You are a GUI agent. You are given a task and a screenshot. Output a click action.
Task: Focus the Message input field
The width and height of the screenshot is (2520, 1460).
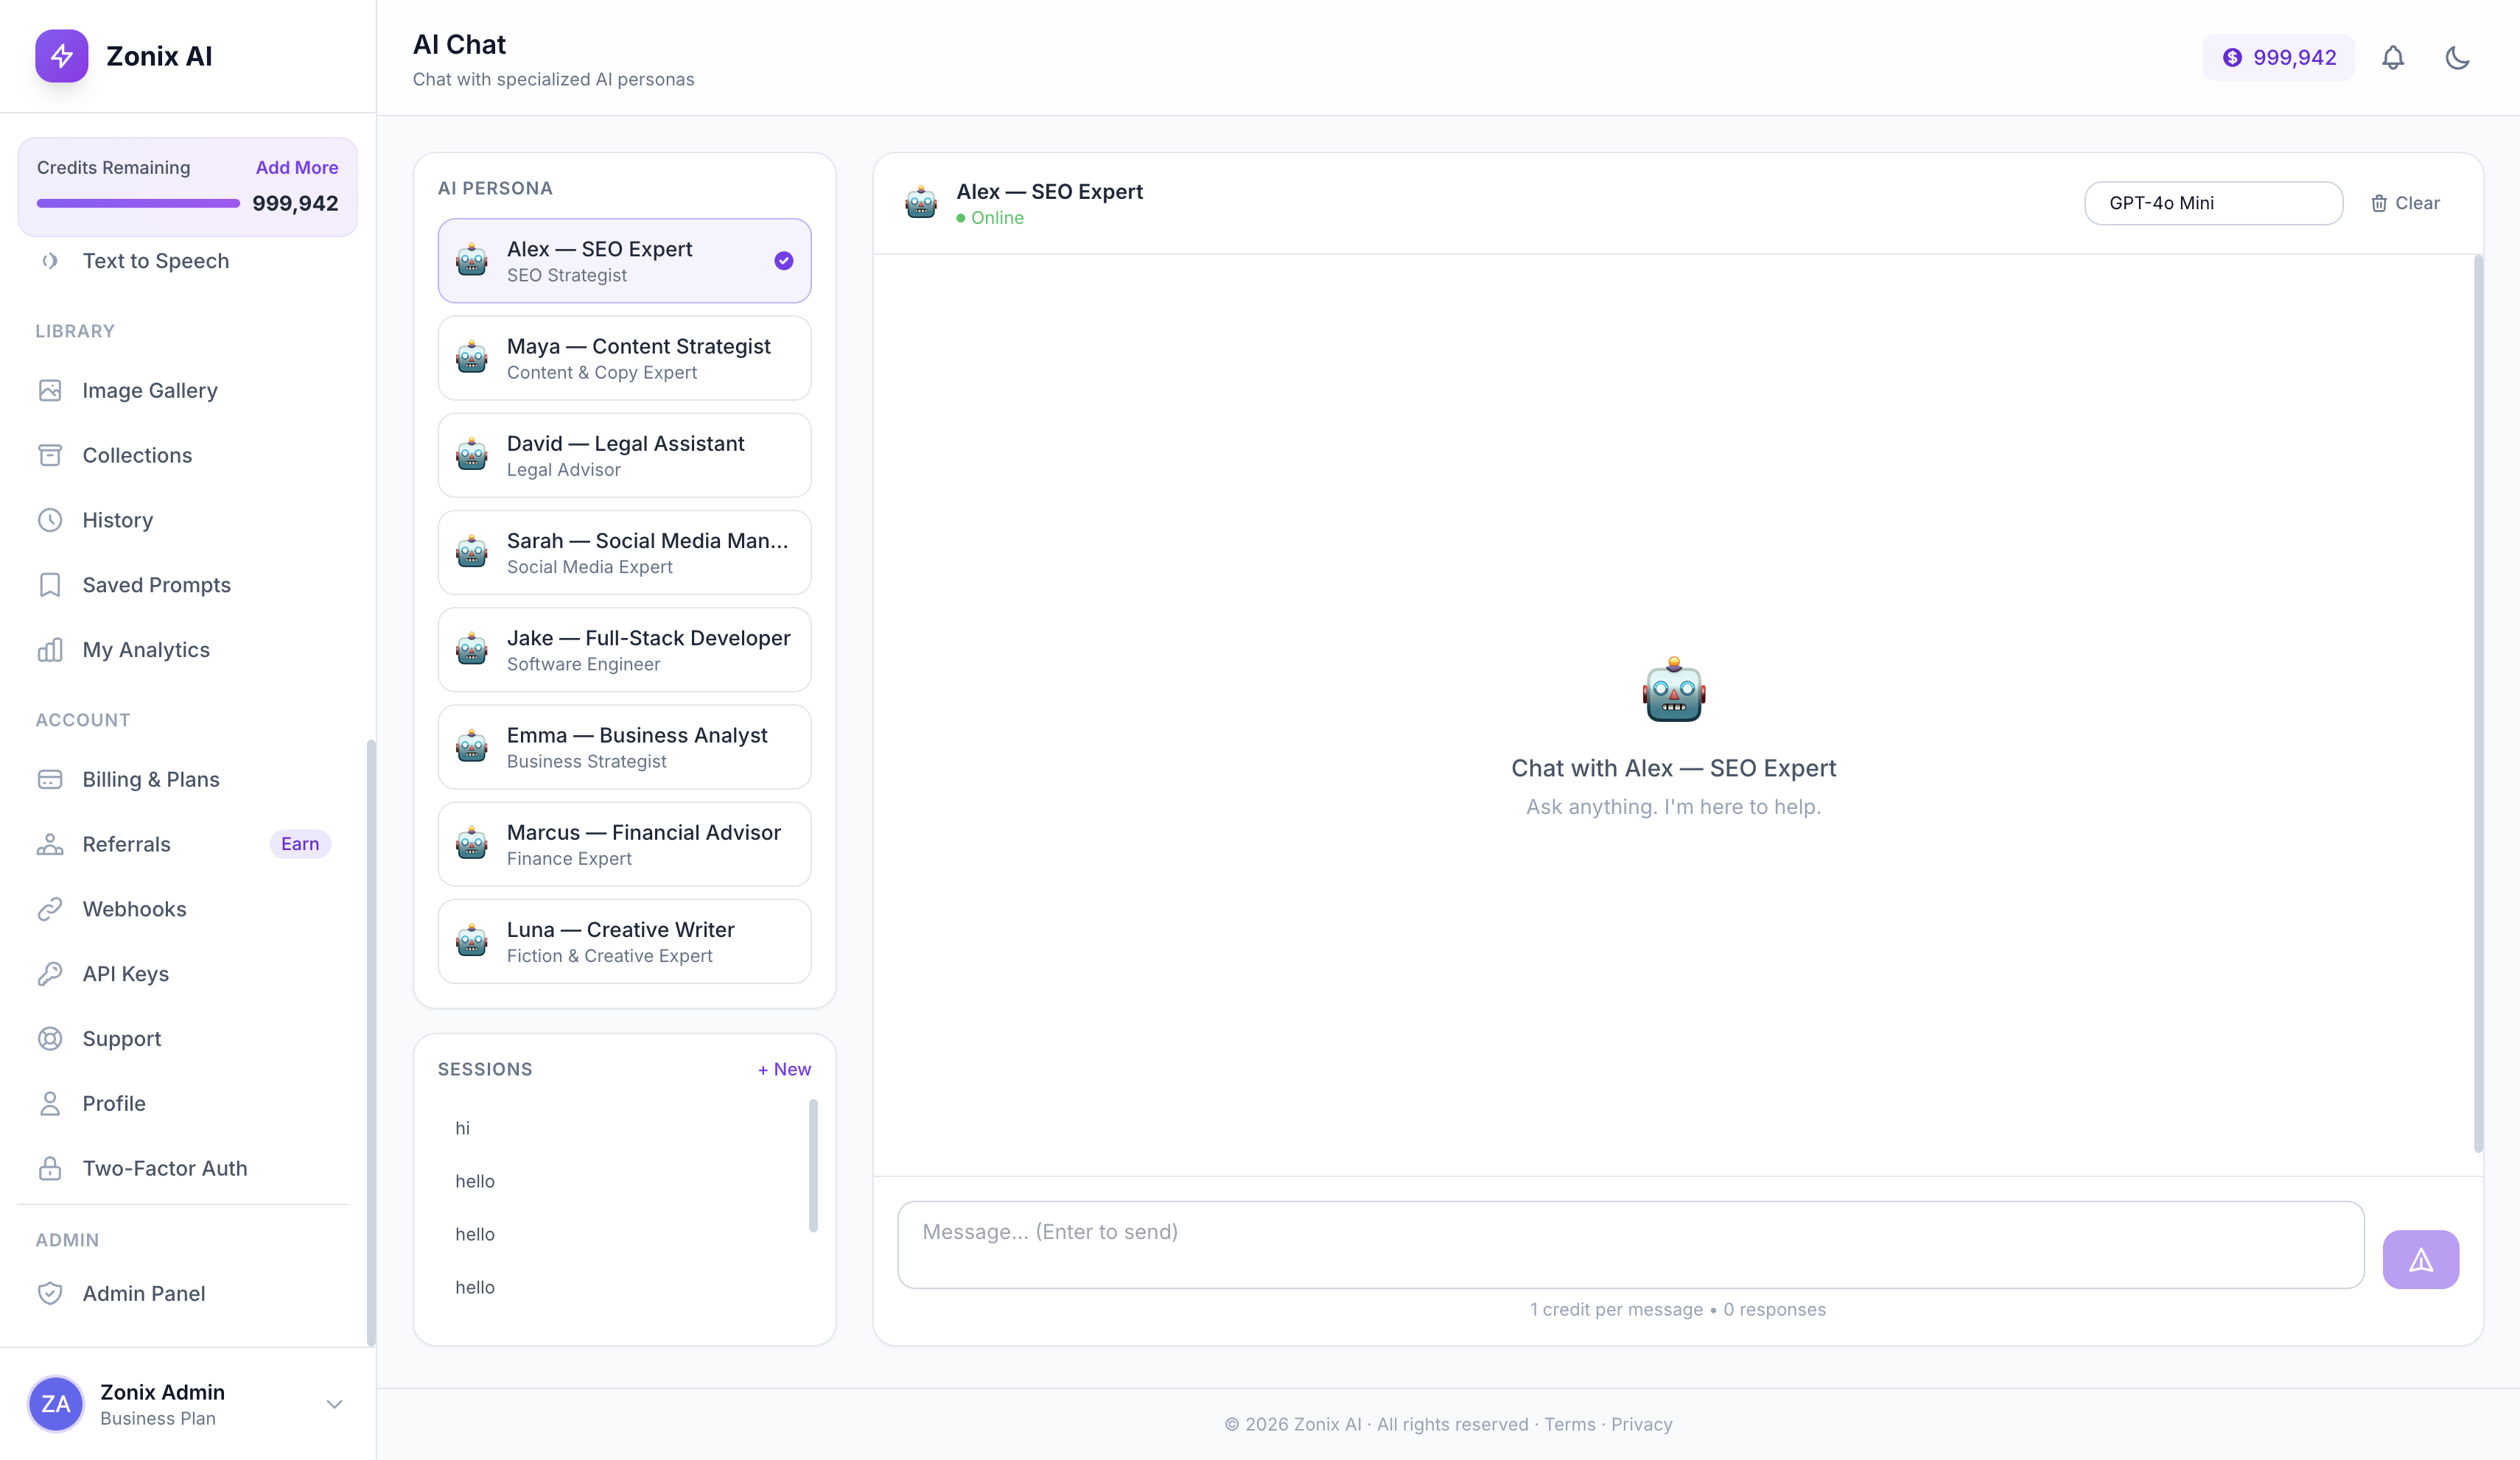tap(1630, 1245)
